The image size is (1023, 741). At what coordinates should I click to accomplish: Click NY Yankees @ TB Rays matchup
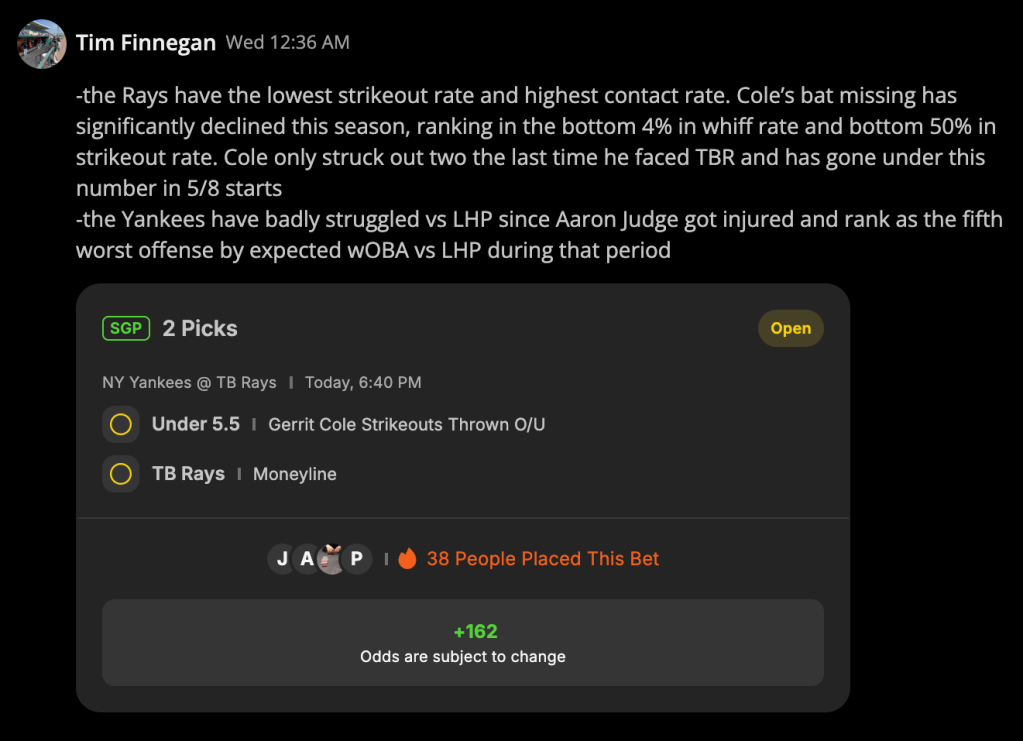(x=189, y=382)
